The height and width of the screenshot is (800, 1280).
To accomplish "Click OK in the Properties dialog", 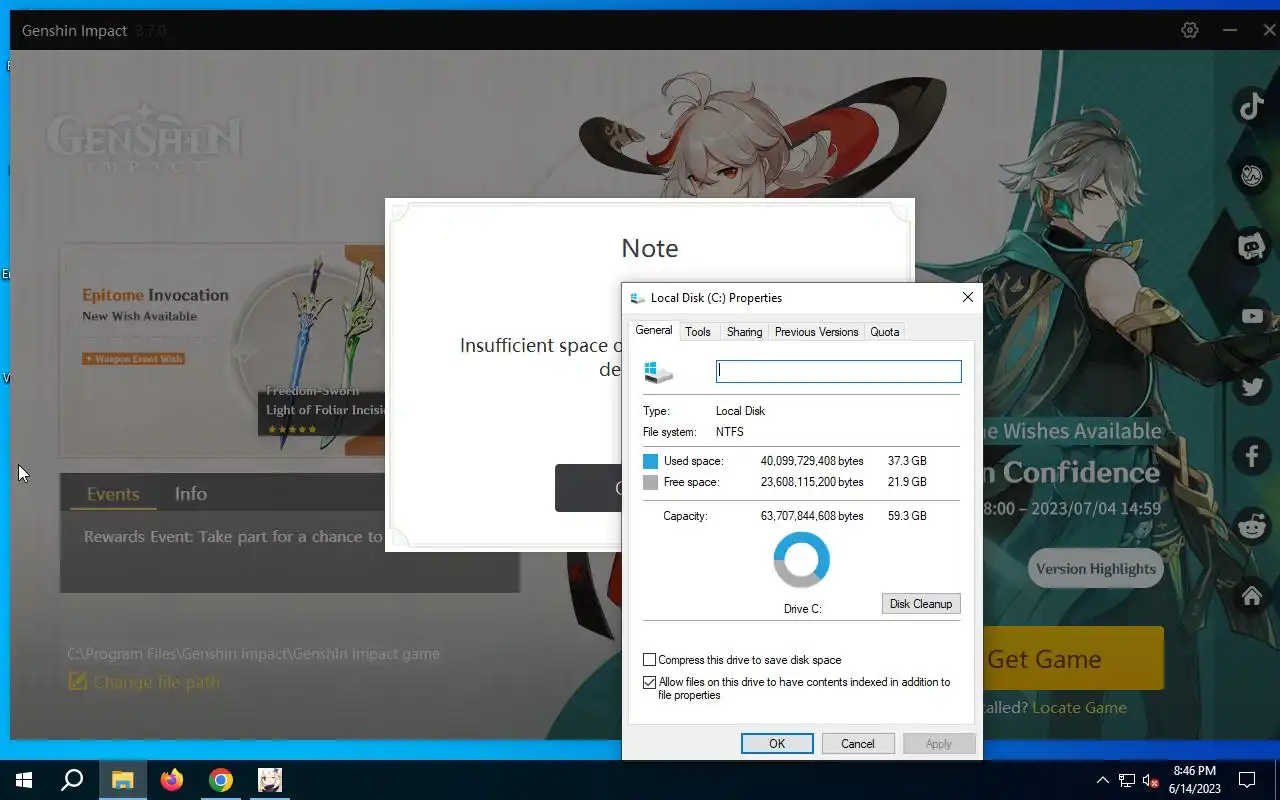I will [777, 744].
